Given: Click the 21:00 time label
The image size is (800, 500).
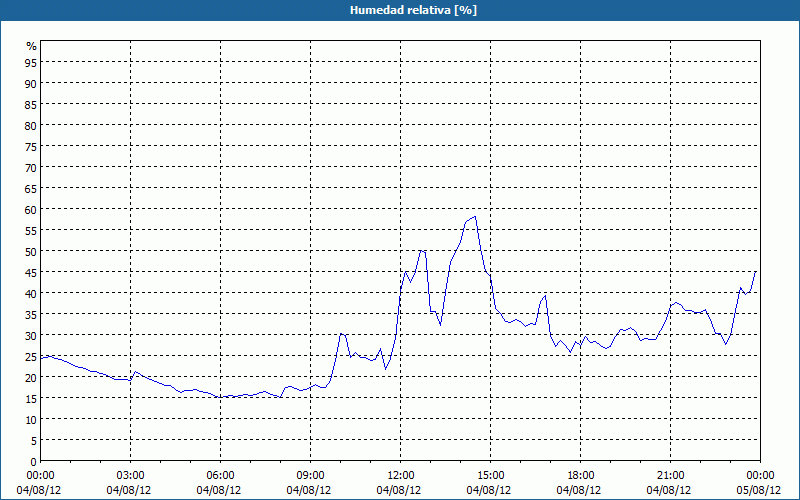Looking at the screenshot, I should tap(670, 476).
